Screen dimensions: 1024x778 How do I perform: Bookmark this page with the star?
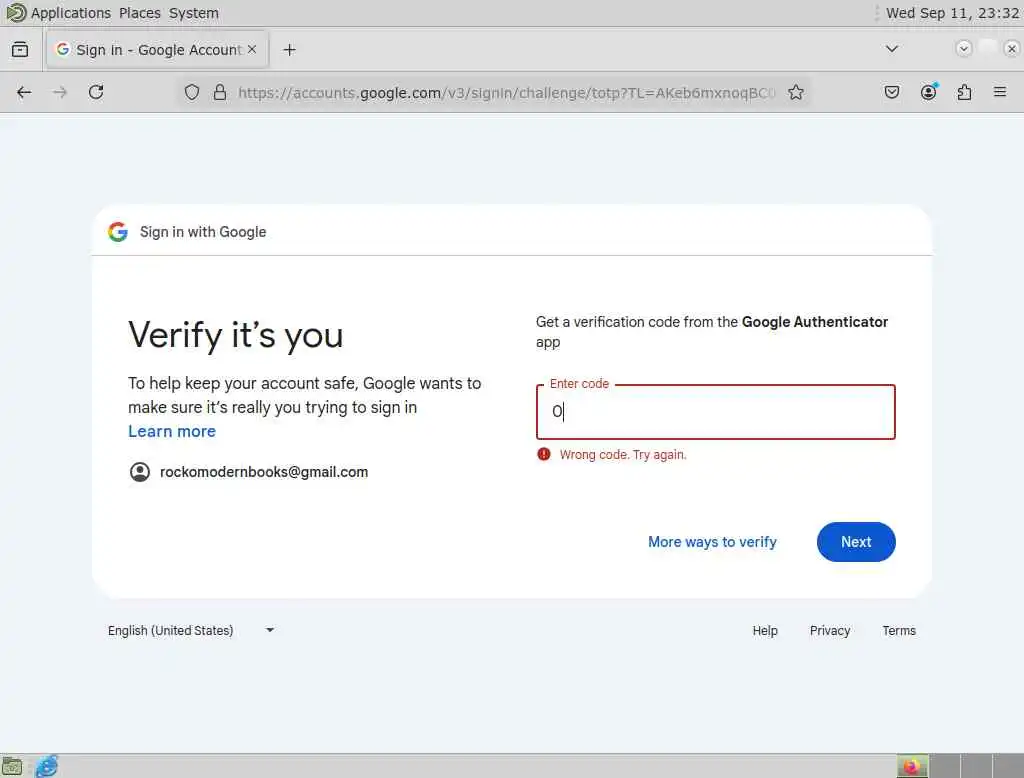tap(795, 93)
